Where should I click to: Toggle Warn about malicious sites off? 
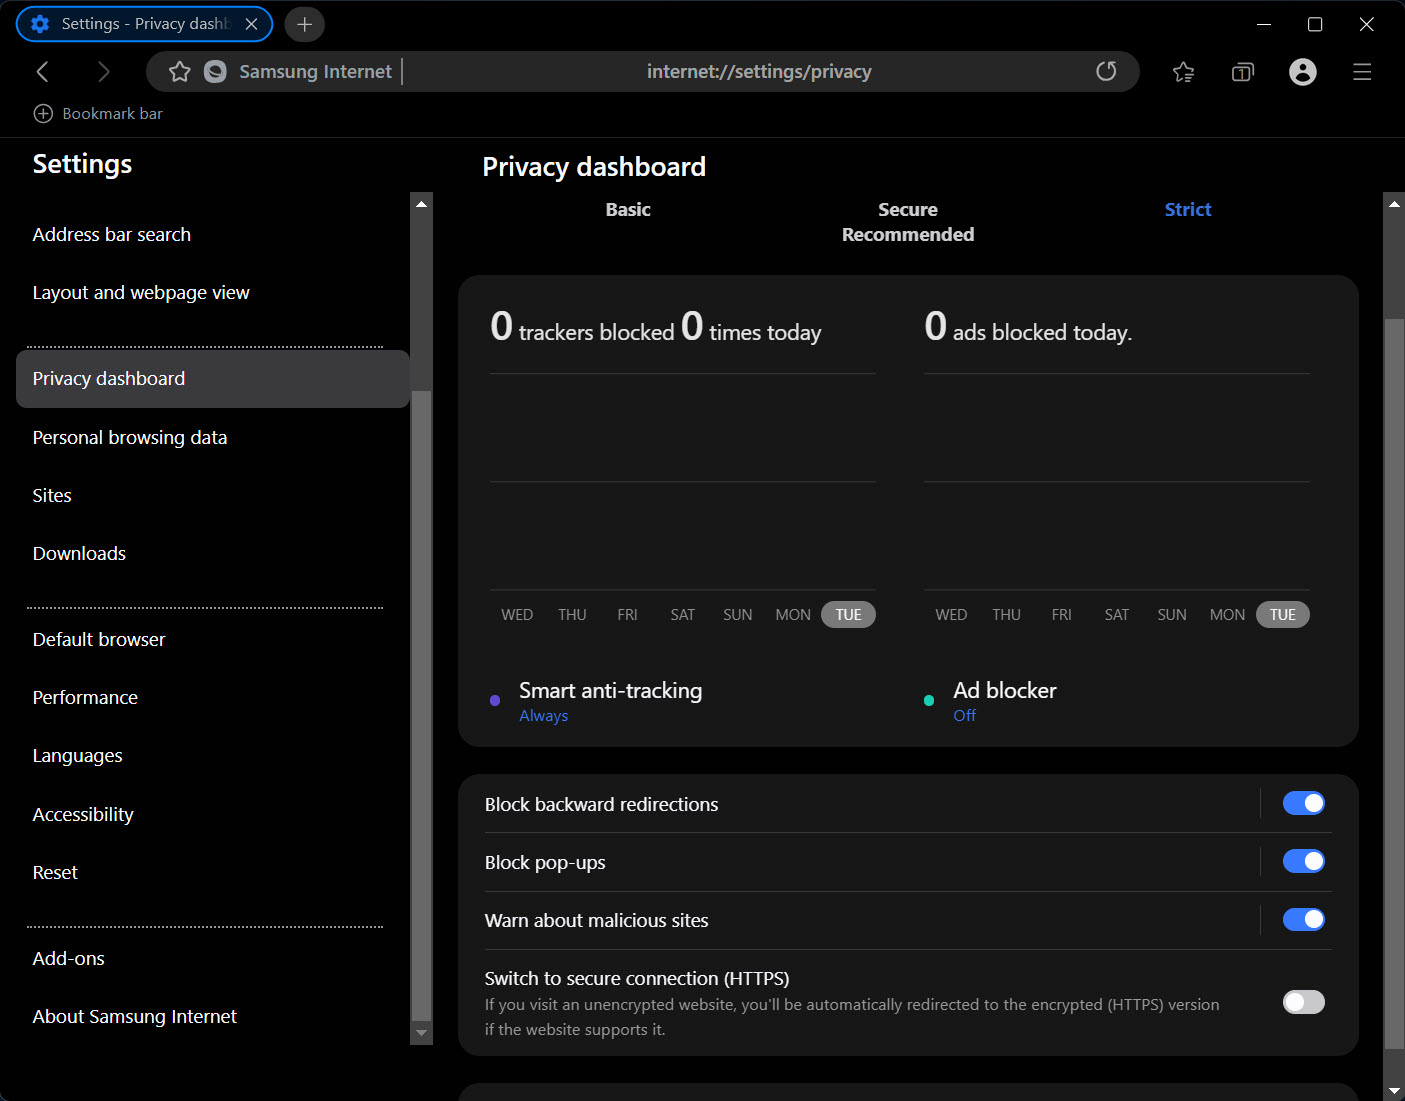tap(1303, 919)
